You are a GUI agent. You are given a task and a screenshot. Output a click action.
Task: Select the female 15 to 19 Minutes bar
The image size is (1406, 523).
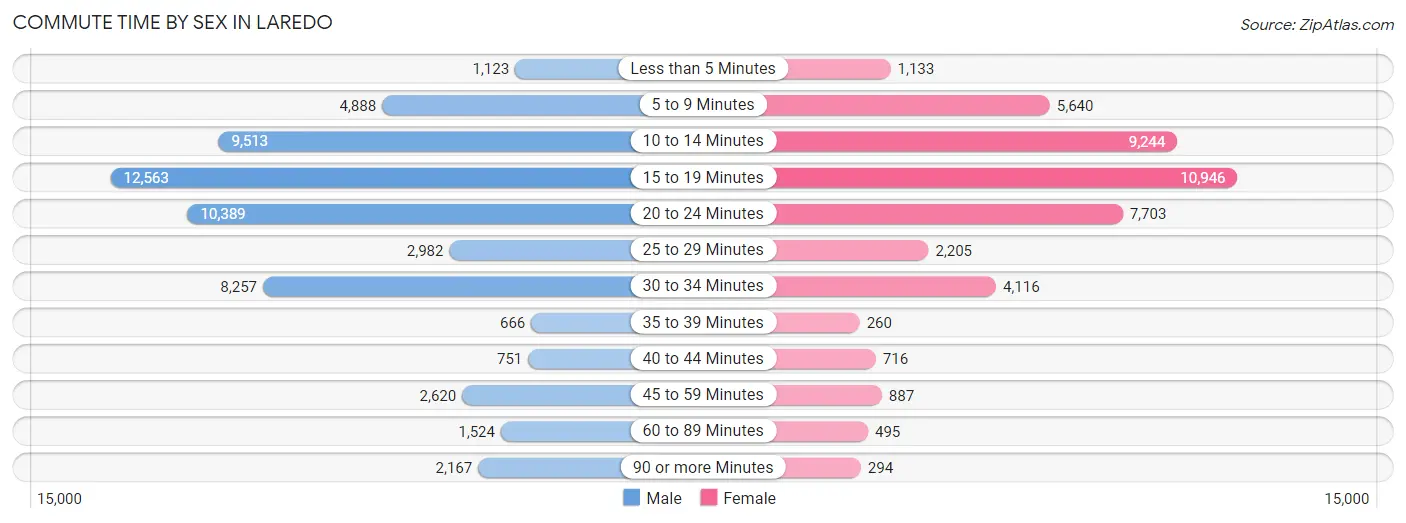point(1000,177)
